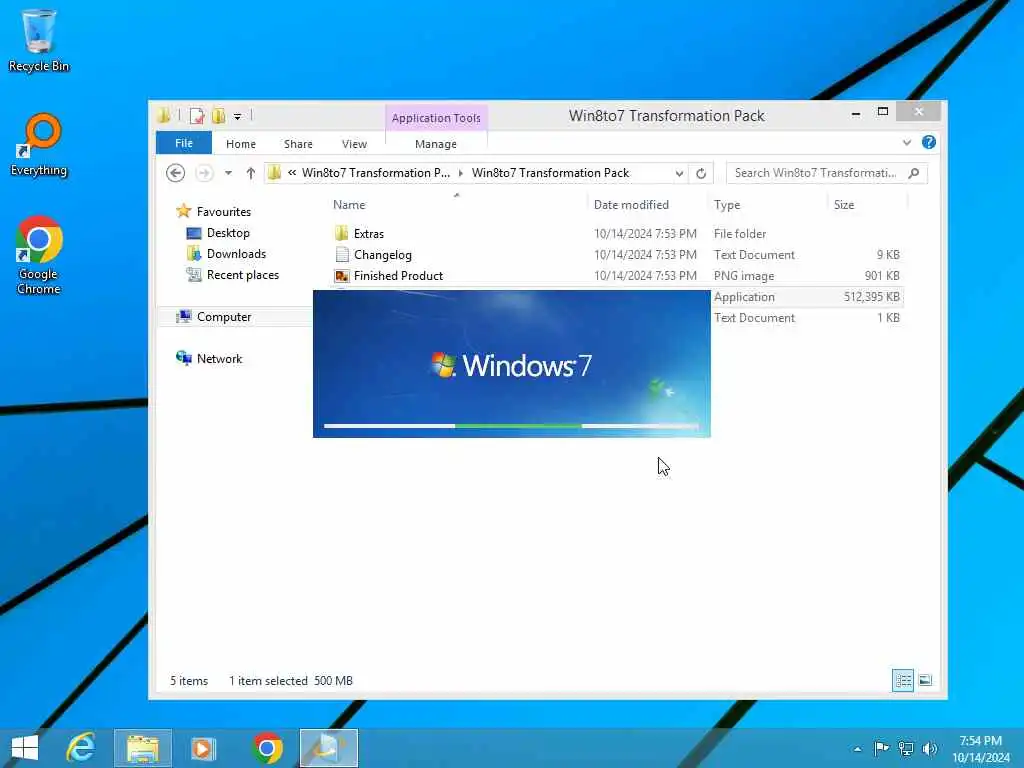Click the Properties quick access toolbar icon
This screenshot has height=768, width=1024.
(x=197, y=116)
